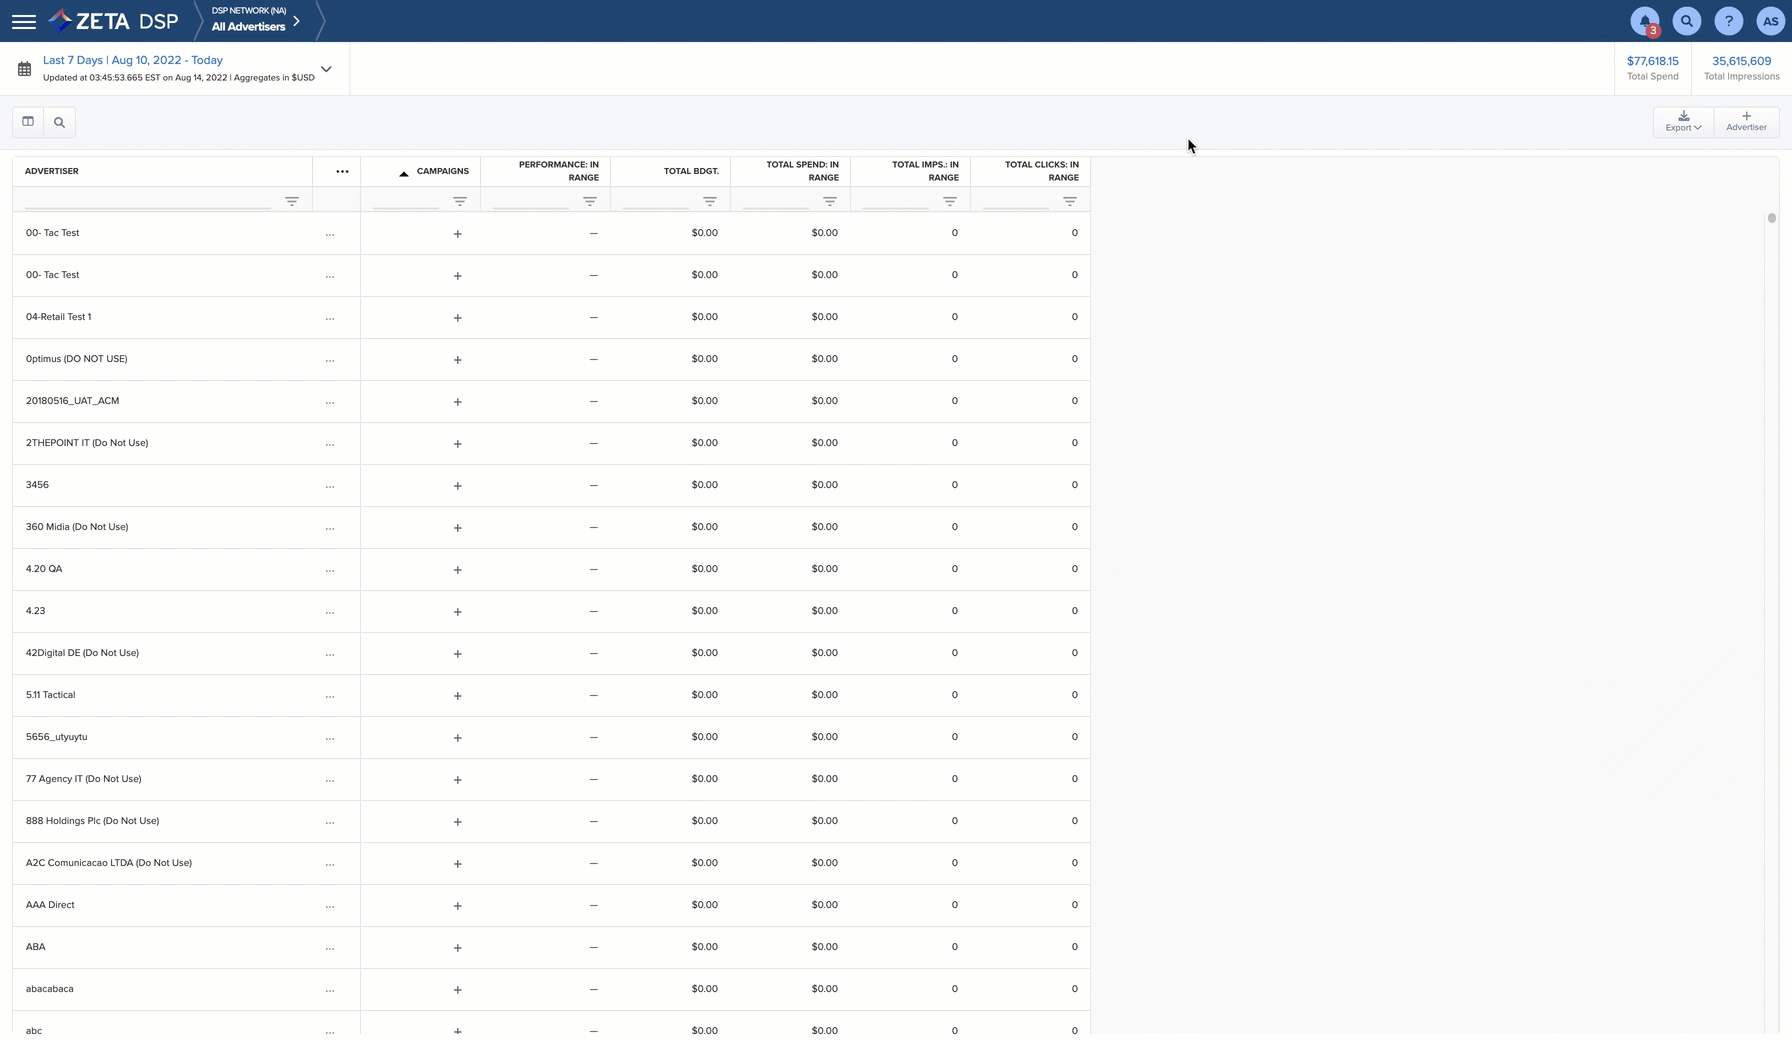Sort by Campaigns column header

click(442, 171)
